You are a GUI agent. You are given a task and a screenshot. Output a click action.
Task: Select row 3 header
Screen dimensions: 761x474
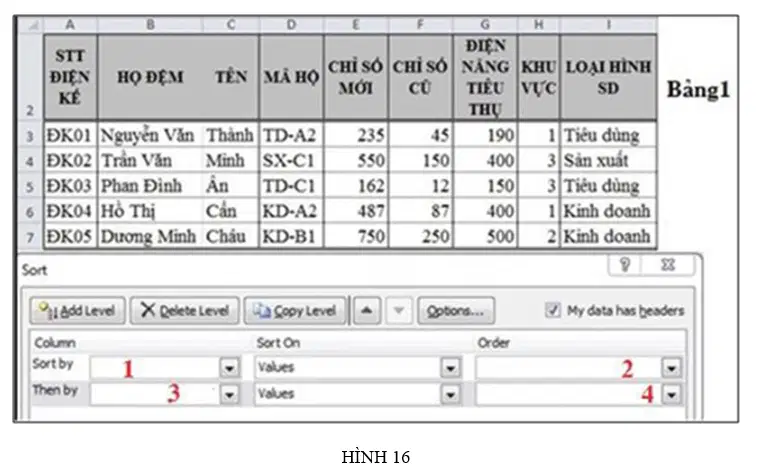30,135
